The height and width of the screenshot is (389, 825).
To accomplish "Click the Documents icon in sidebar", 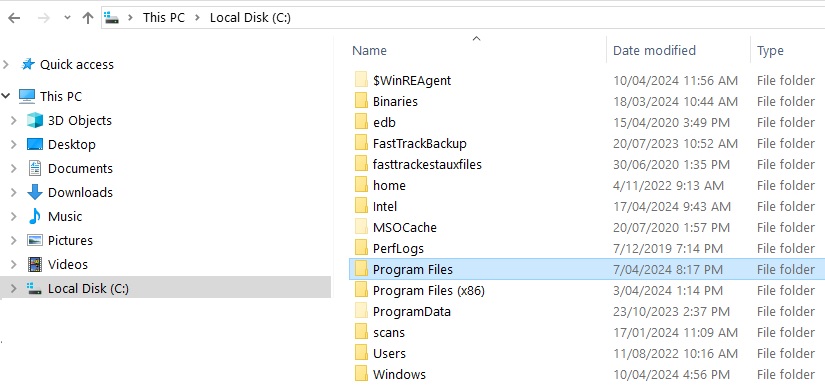I will [35, 168].
